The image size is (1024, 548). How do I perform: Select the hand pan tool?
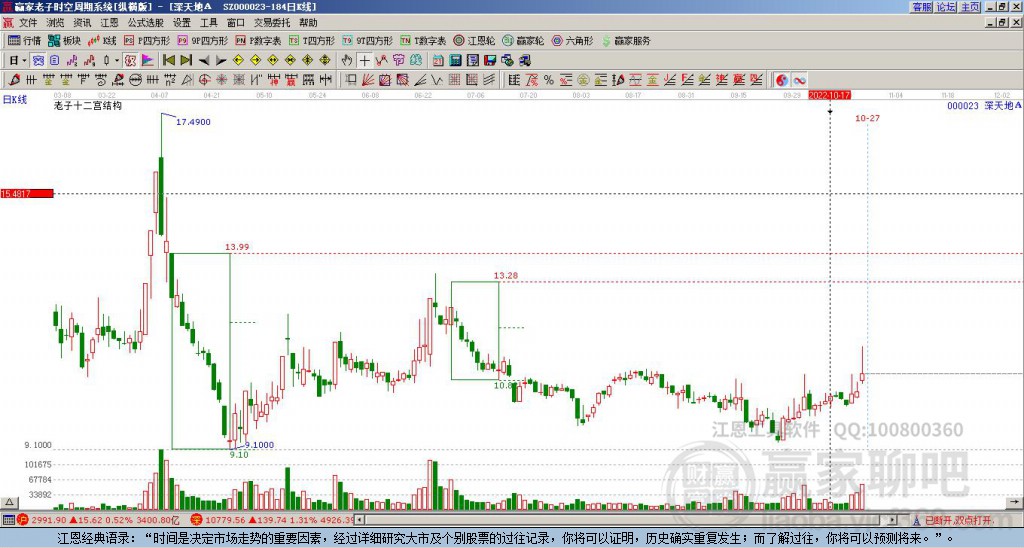[x=347, y=61]
